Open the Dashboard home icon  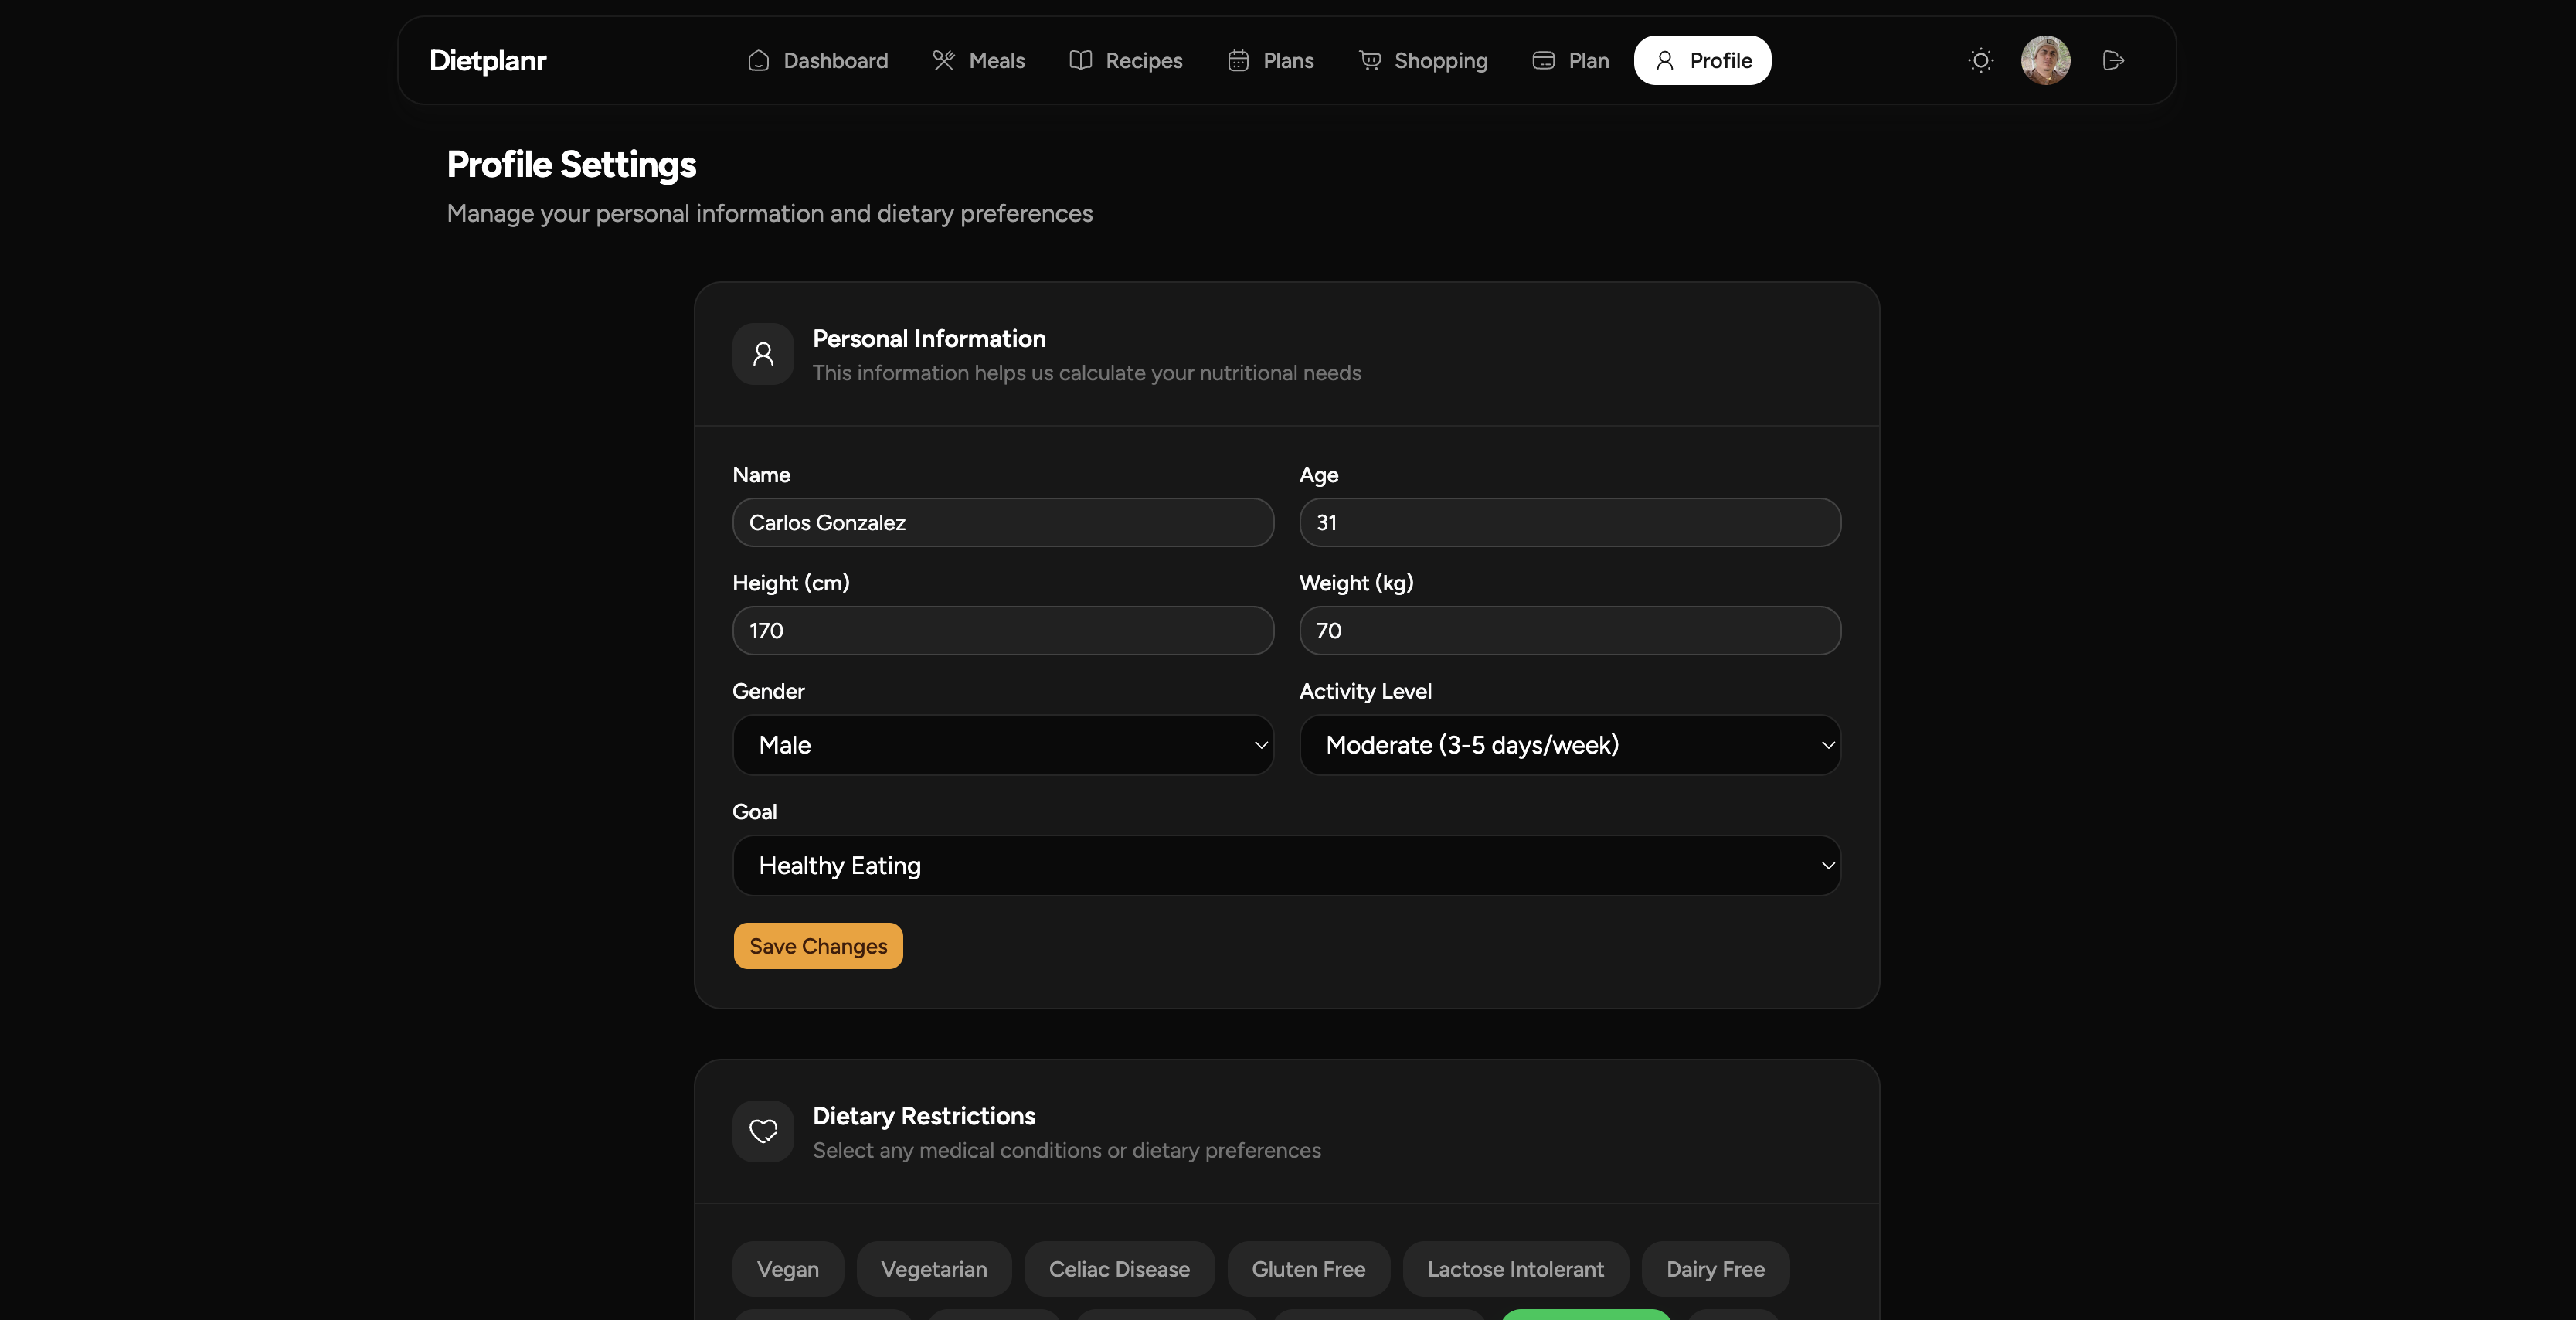(x=758, y=60)
